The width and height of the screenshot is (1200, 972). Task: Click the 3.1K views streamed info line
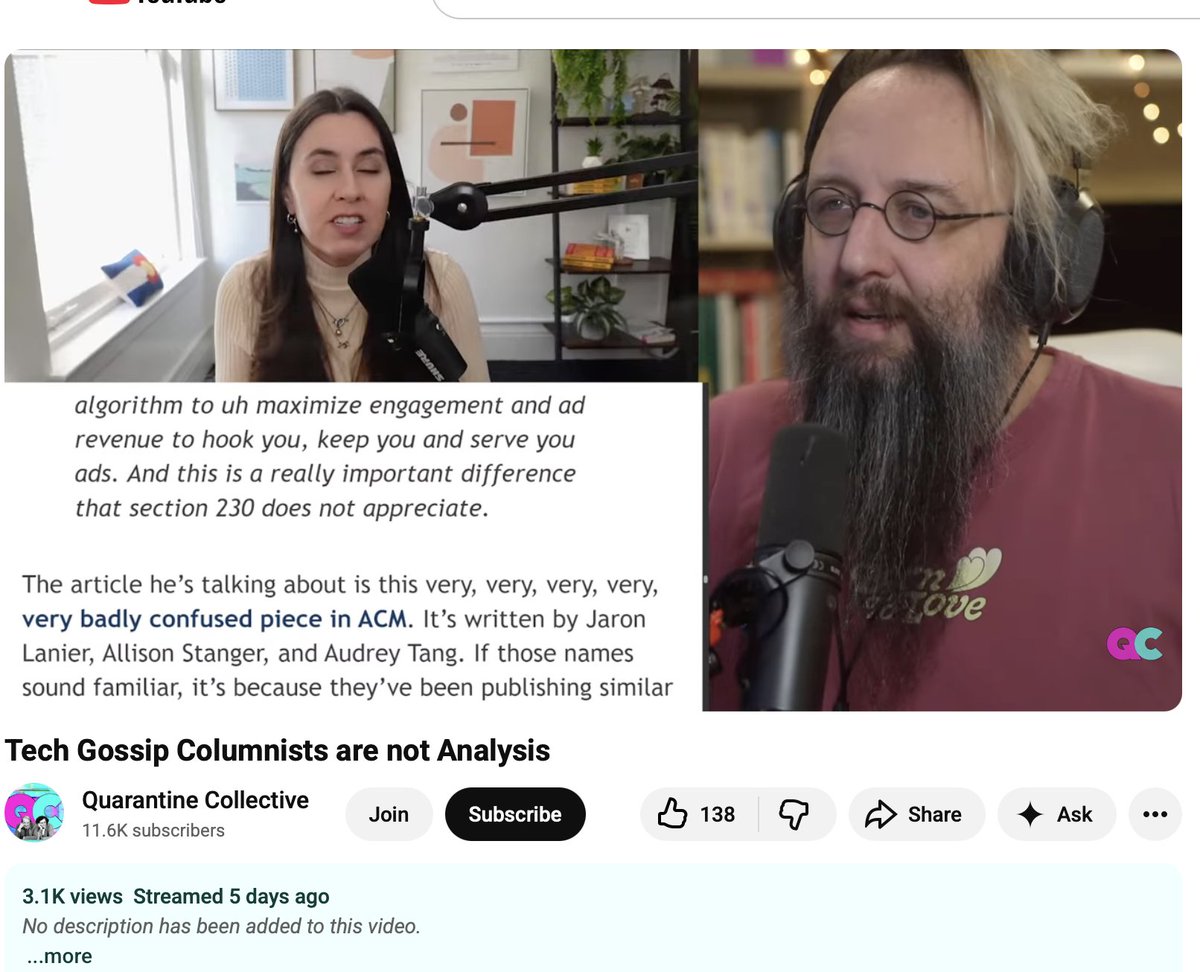(176, 896)
